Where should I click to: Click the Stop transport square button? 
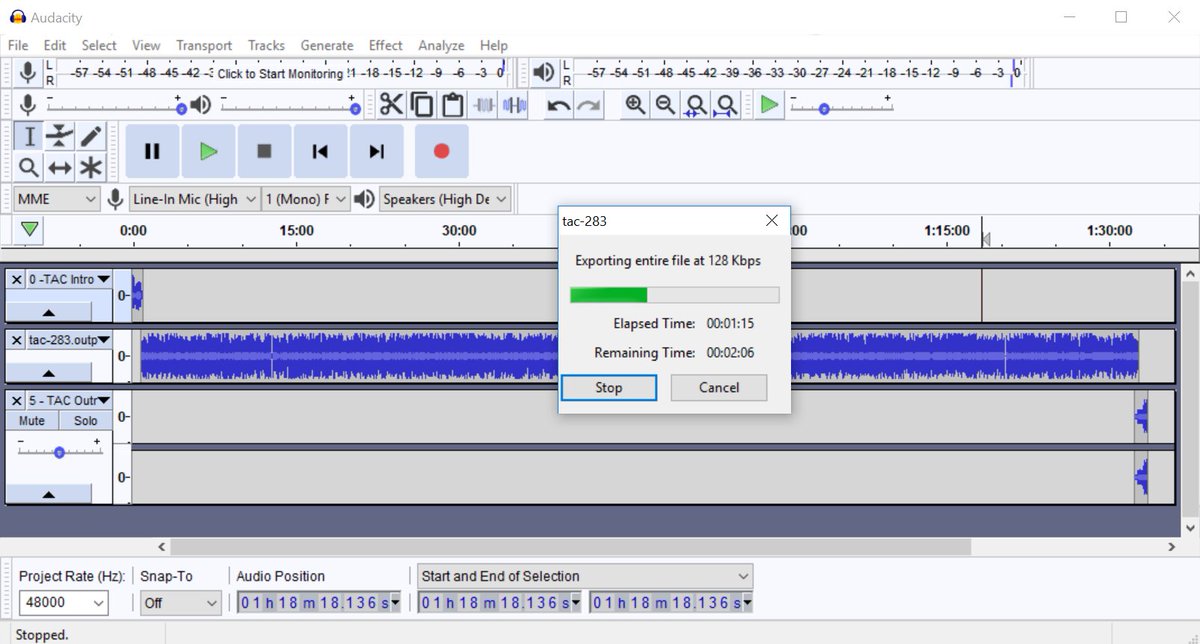(264, 152)
